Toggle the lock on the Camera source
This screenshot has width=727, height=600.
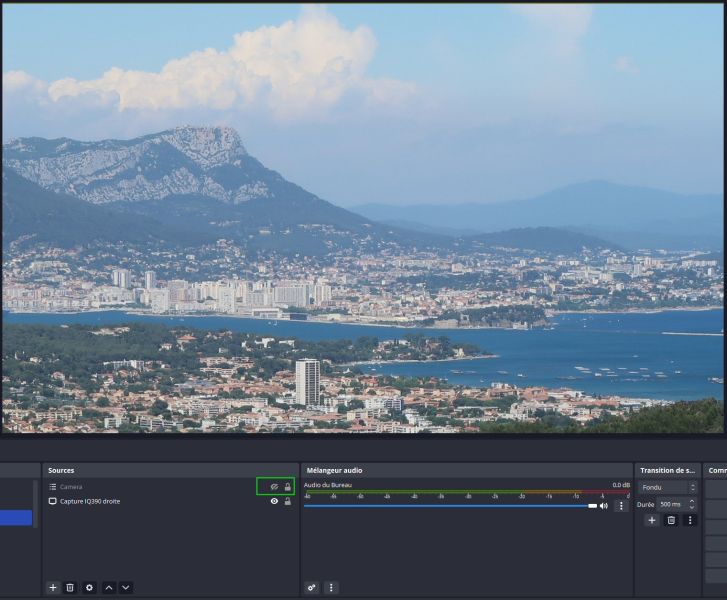[x=287, y=487]
